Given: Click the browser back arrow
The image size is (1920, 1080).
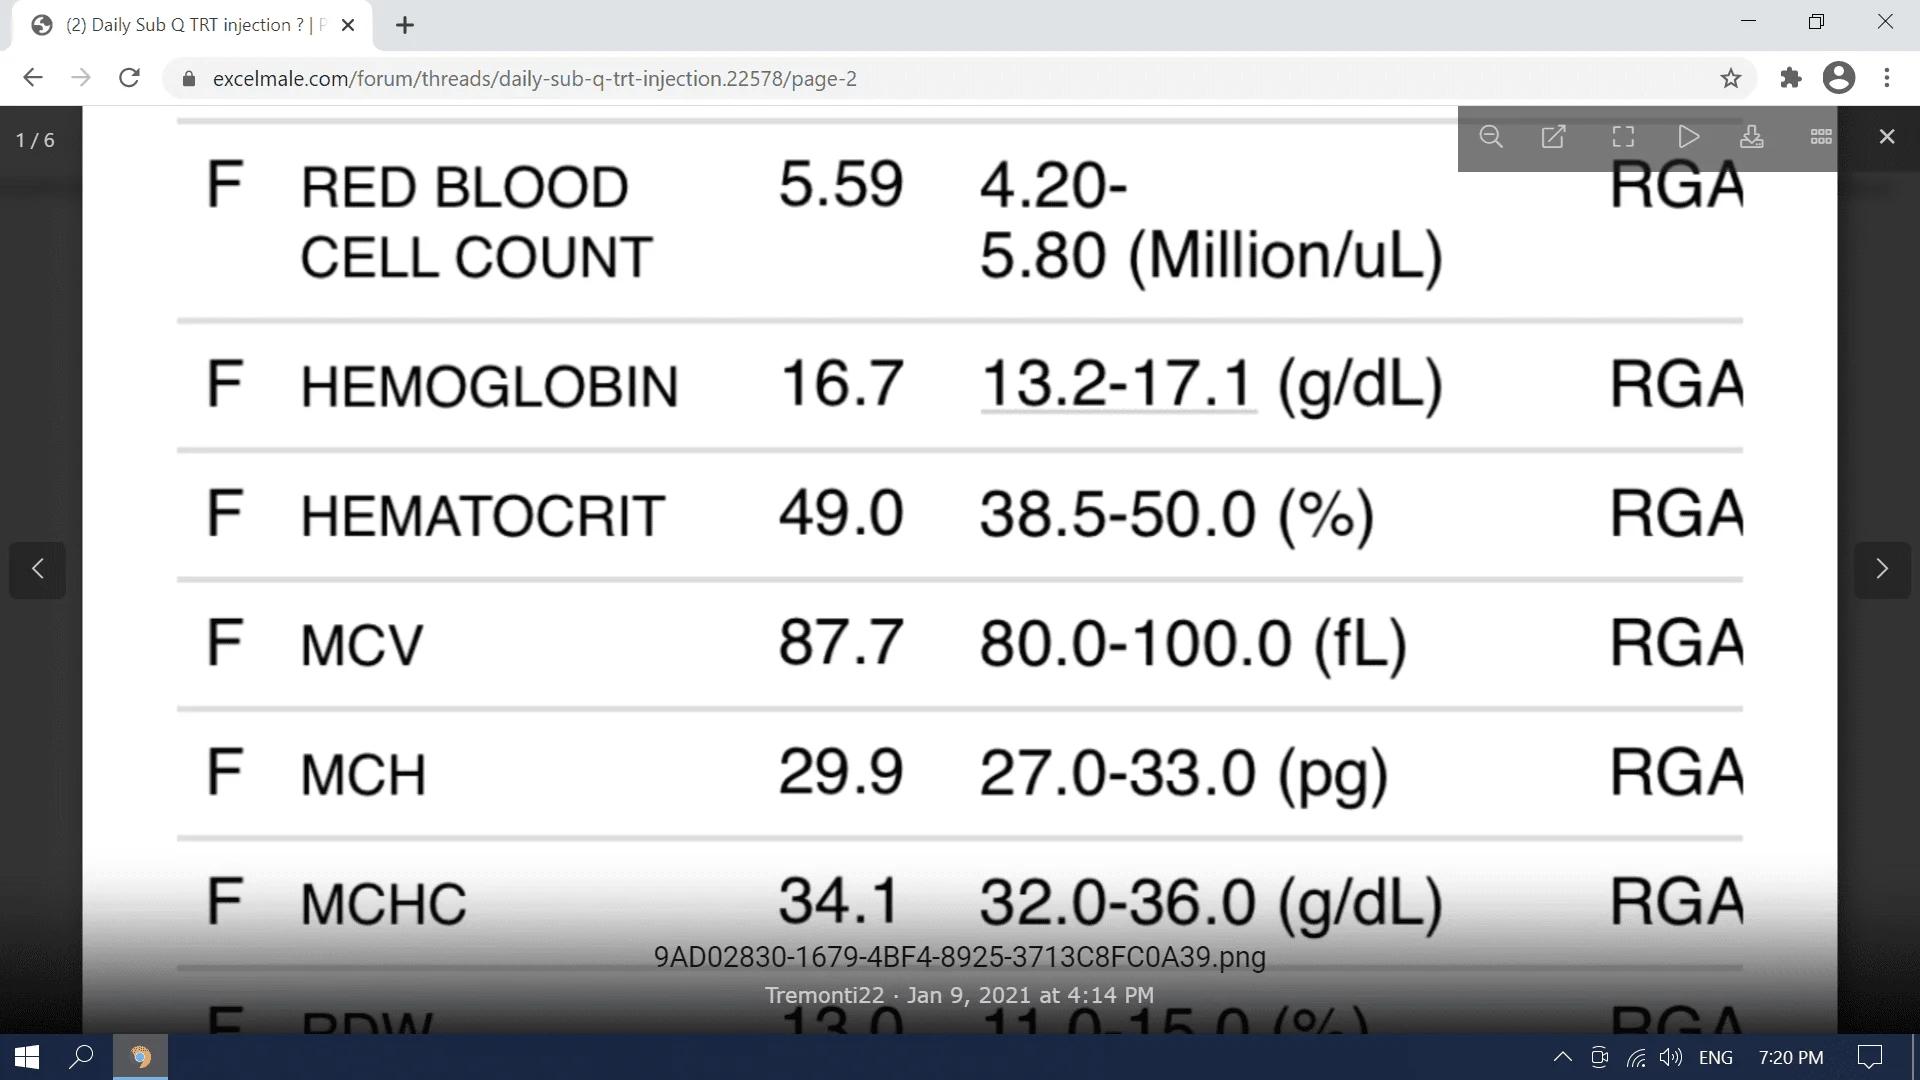Looking at the screenshot, I should pos(33,78).
